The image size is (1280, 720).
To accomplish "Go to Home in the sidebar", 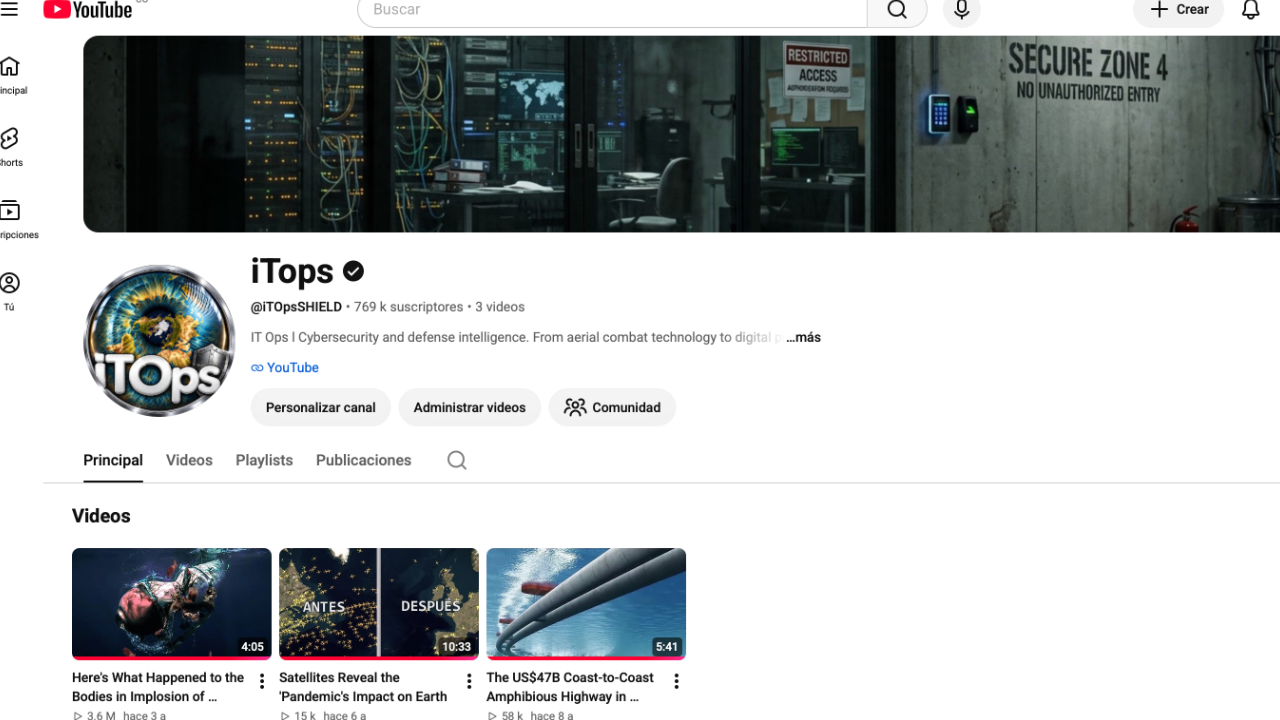I will pyautogui.click(x=10, y=75).
